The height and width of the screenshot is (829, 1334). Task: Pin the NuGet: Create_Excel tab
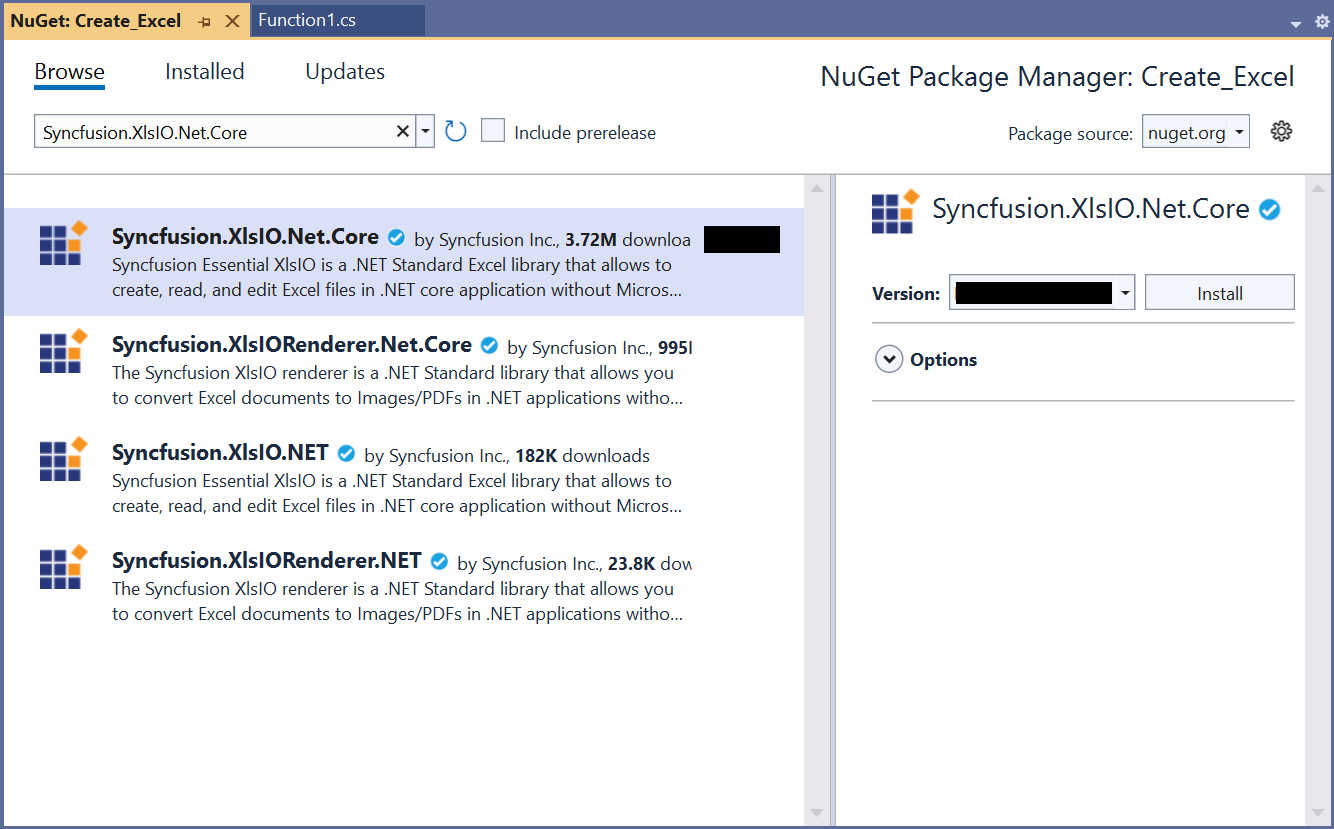pos(205,21)
